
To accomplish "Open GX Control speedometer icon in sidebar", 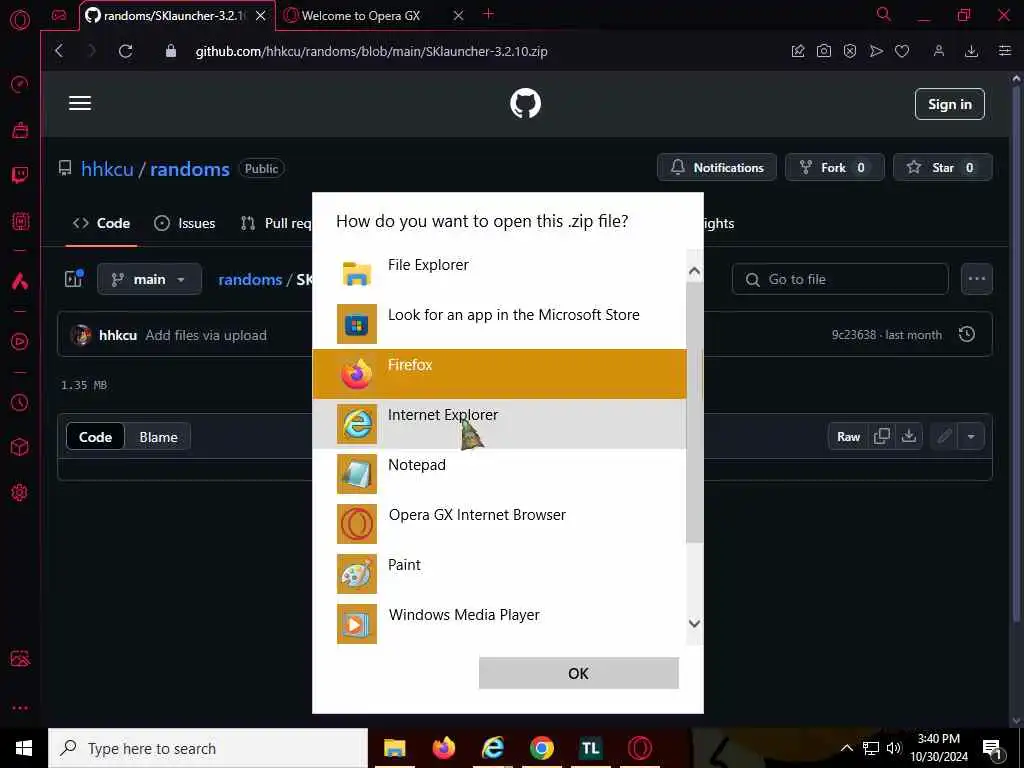I will (20, 84).
